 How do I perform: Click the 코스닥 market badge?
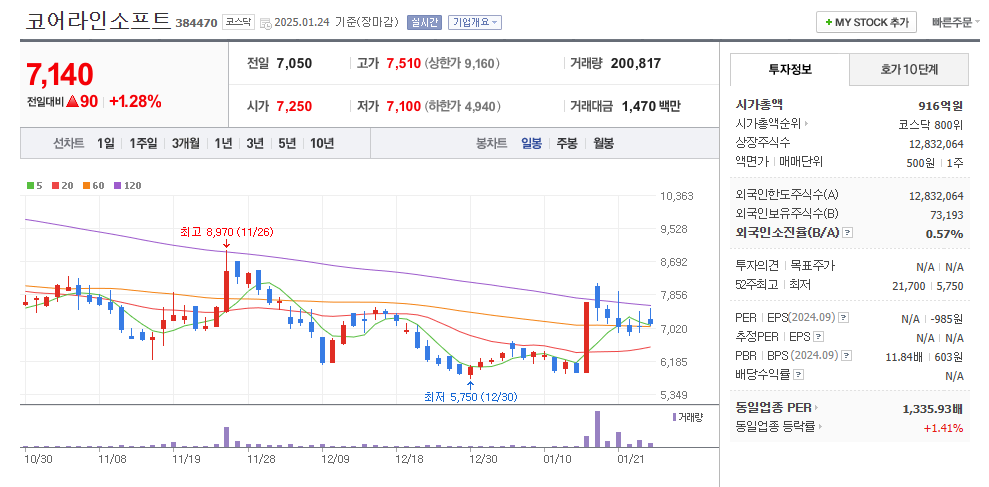[238, 22]
